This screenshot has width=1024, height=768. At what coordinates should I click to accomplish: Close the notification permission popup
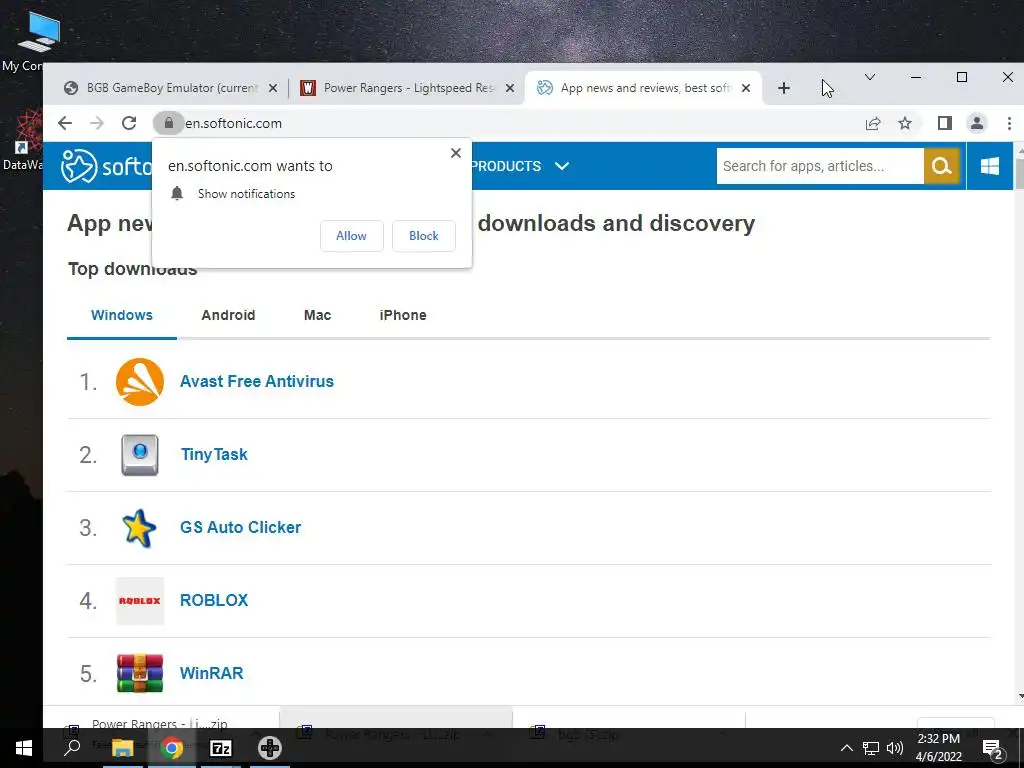click(456, 153)
